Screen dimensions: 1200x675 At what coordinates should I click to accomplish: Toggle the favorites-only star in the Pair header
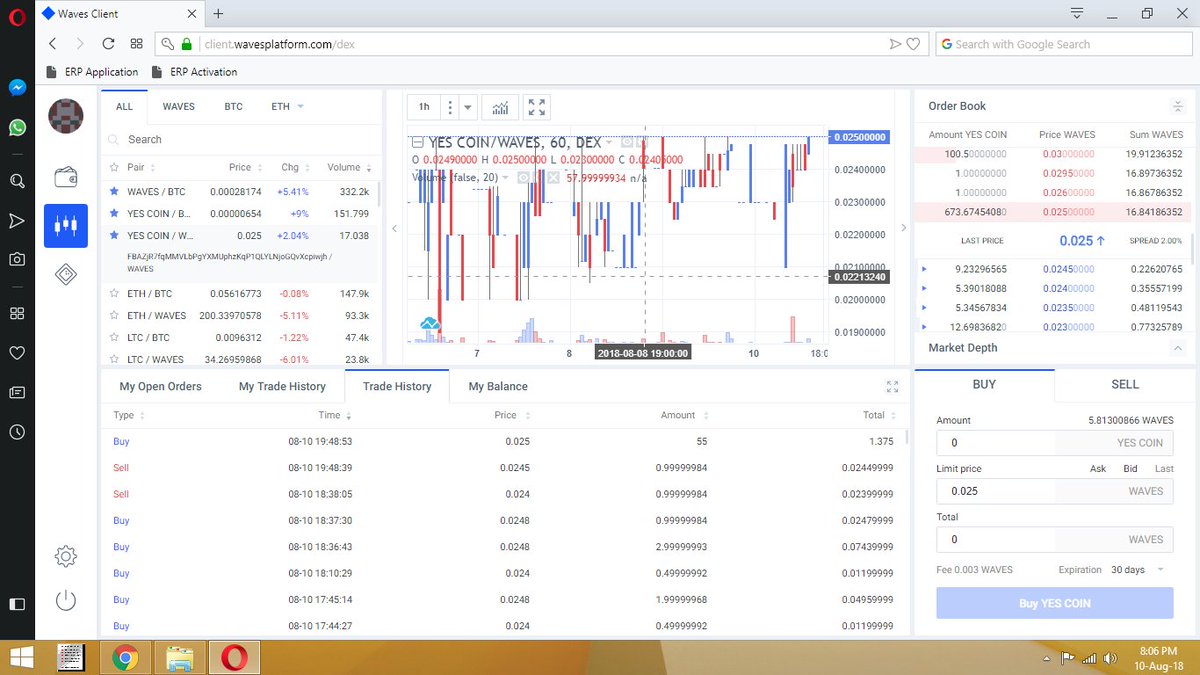pyautogui.click(x=114, y=167)
